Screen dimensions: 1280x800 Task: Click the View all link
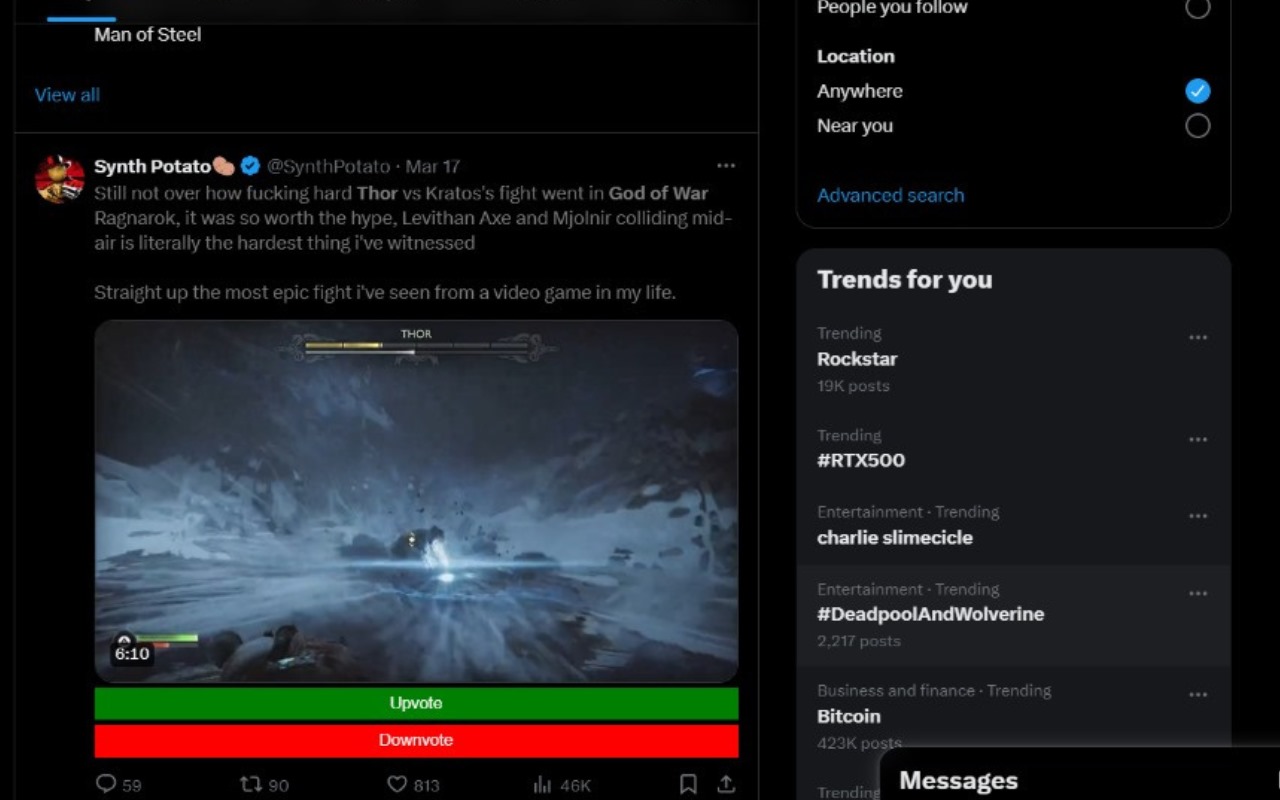[67, 95]
